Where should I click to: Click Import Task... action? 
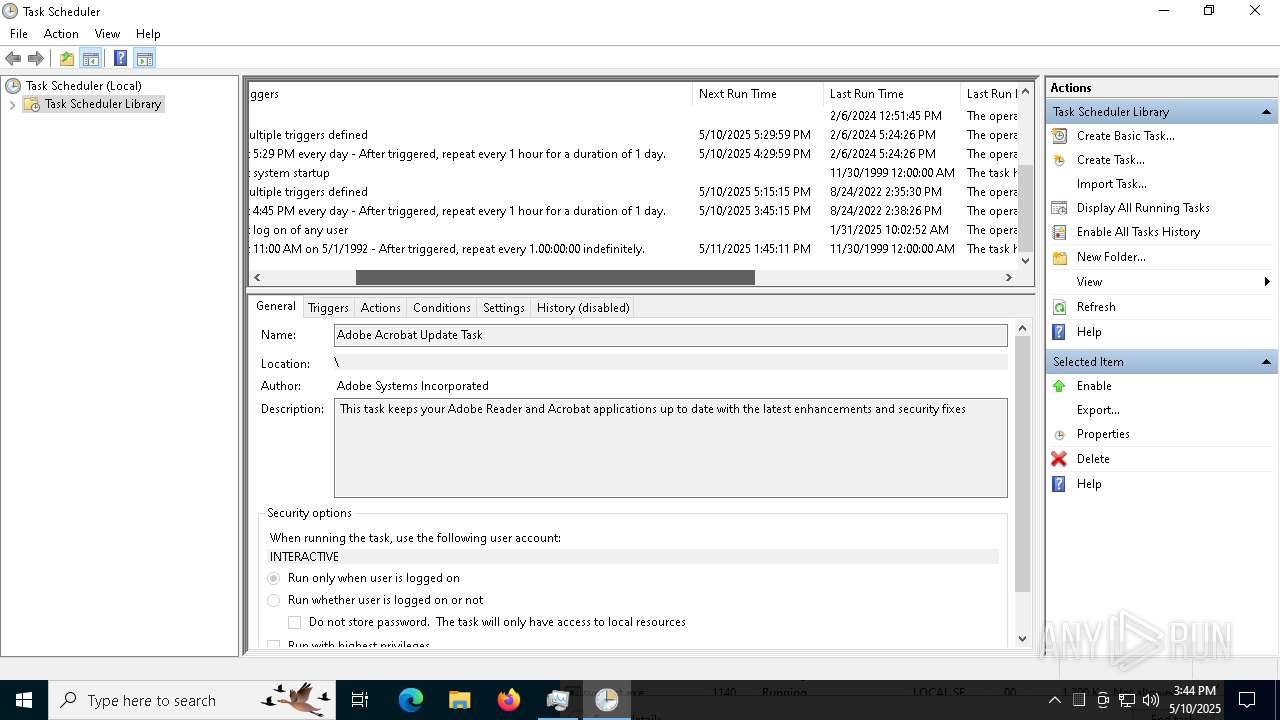[x=1111, y=184]
